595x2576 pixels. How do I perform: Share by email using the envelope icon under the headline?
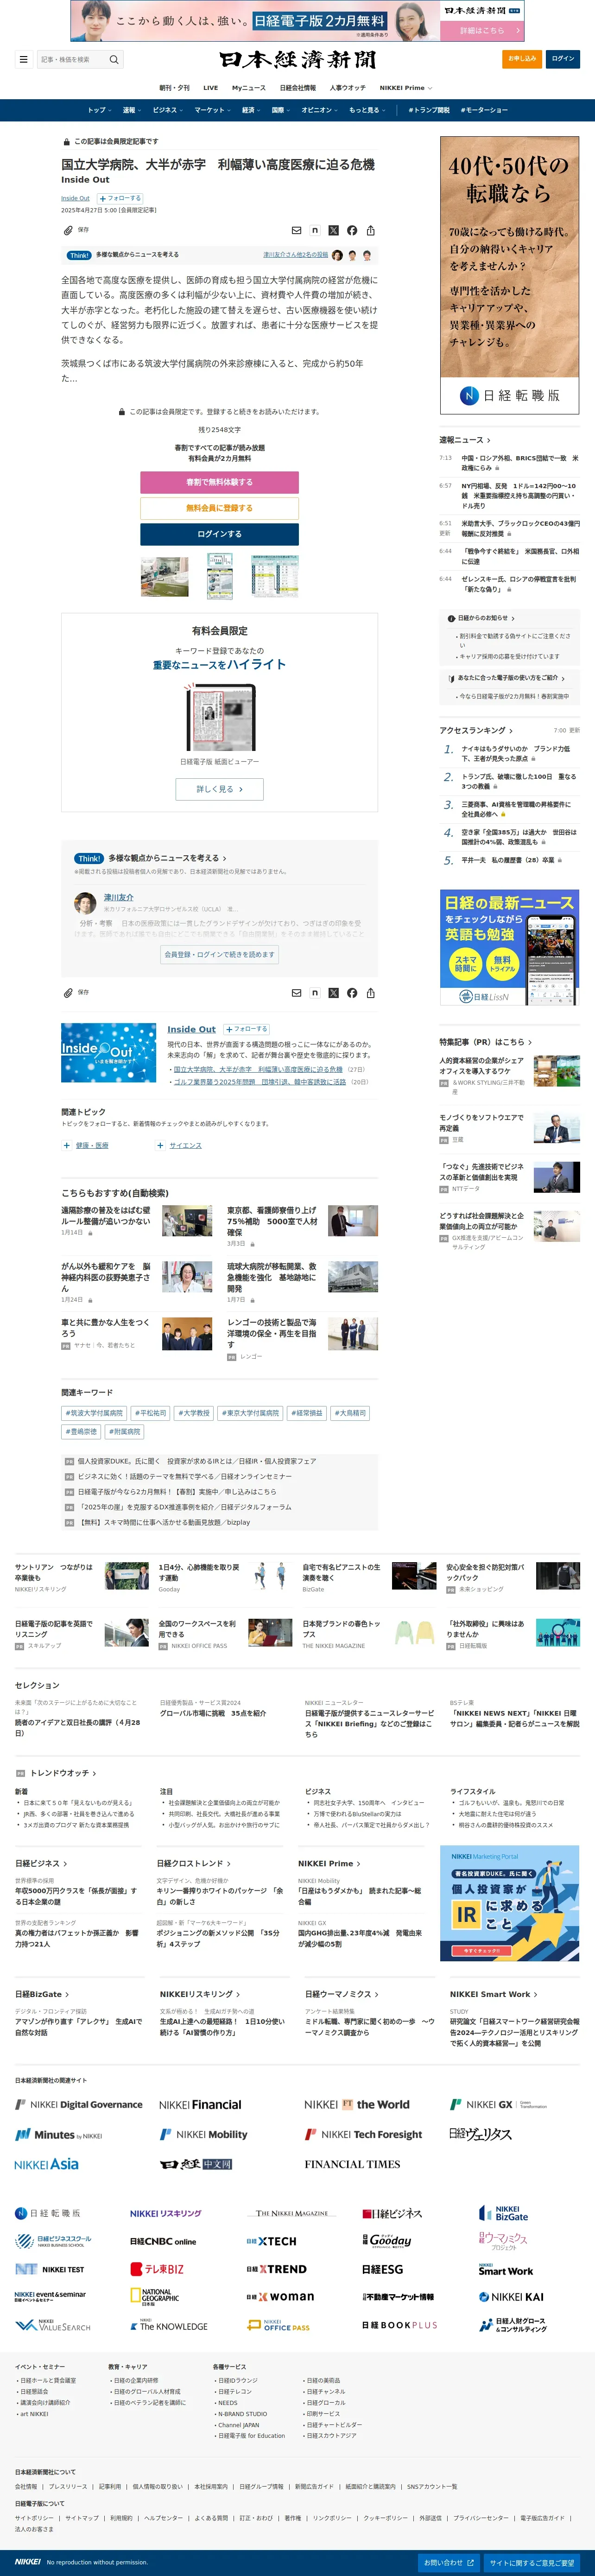296,230
